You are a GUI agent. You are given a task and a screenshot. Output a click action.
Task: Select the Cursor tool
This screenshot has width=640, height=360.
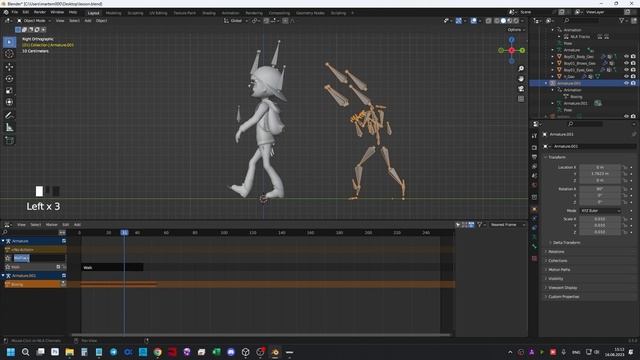click(9, 54)
